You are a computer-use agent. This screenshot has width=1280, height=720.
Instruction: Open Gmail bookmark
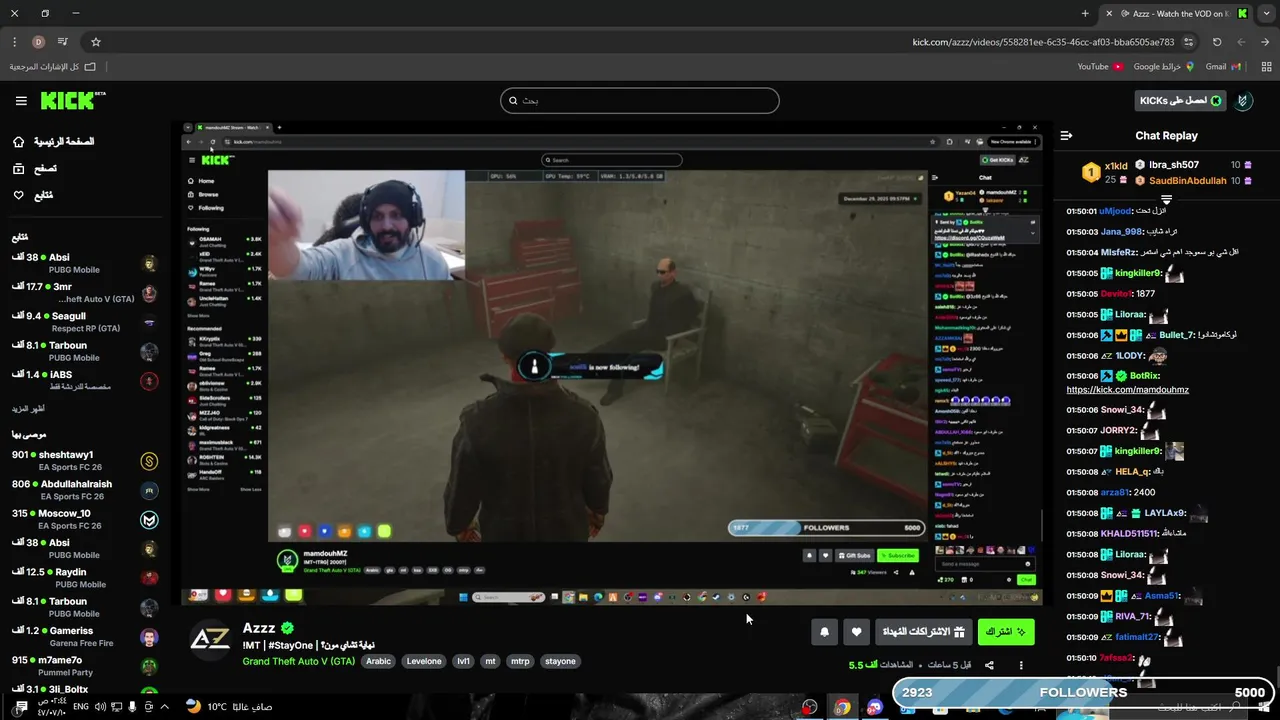click(1223, 67)
